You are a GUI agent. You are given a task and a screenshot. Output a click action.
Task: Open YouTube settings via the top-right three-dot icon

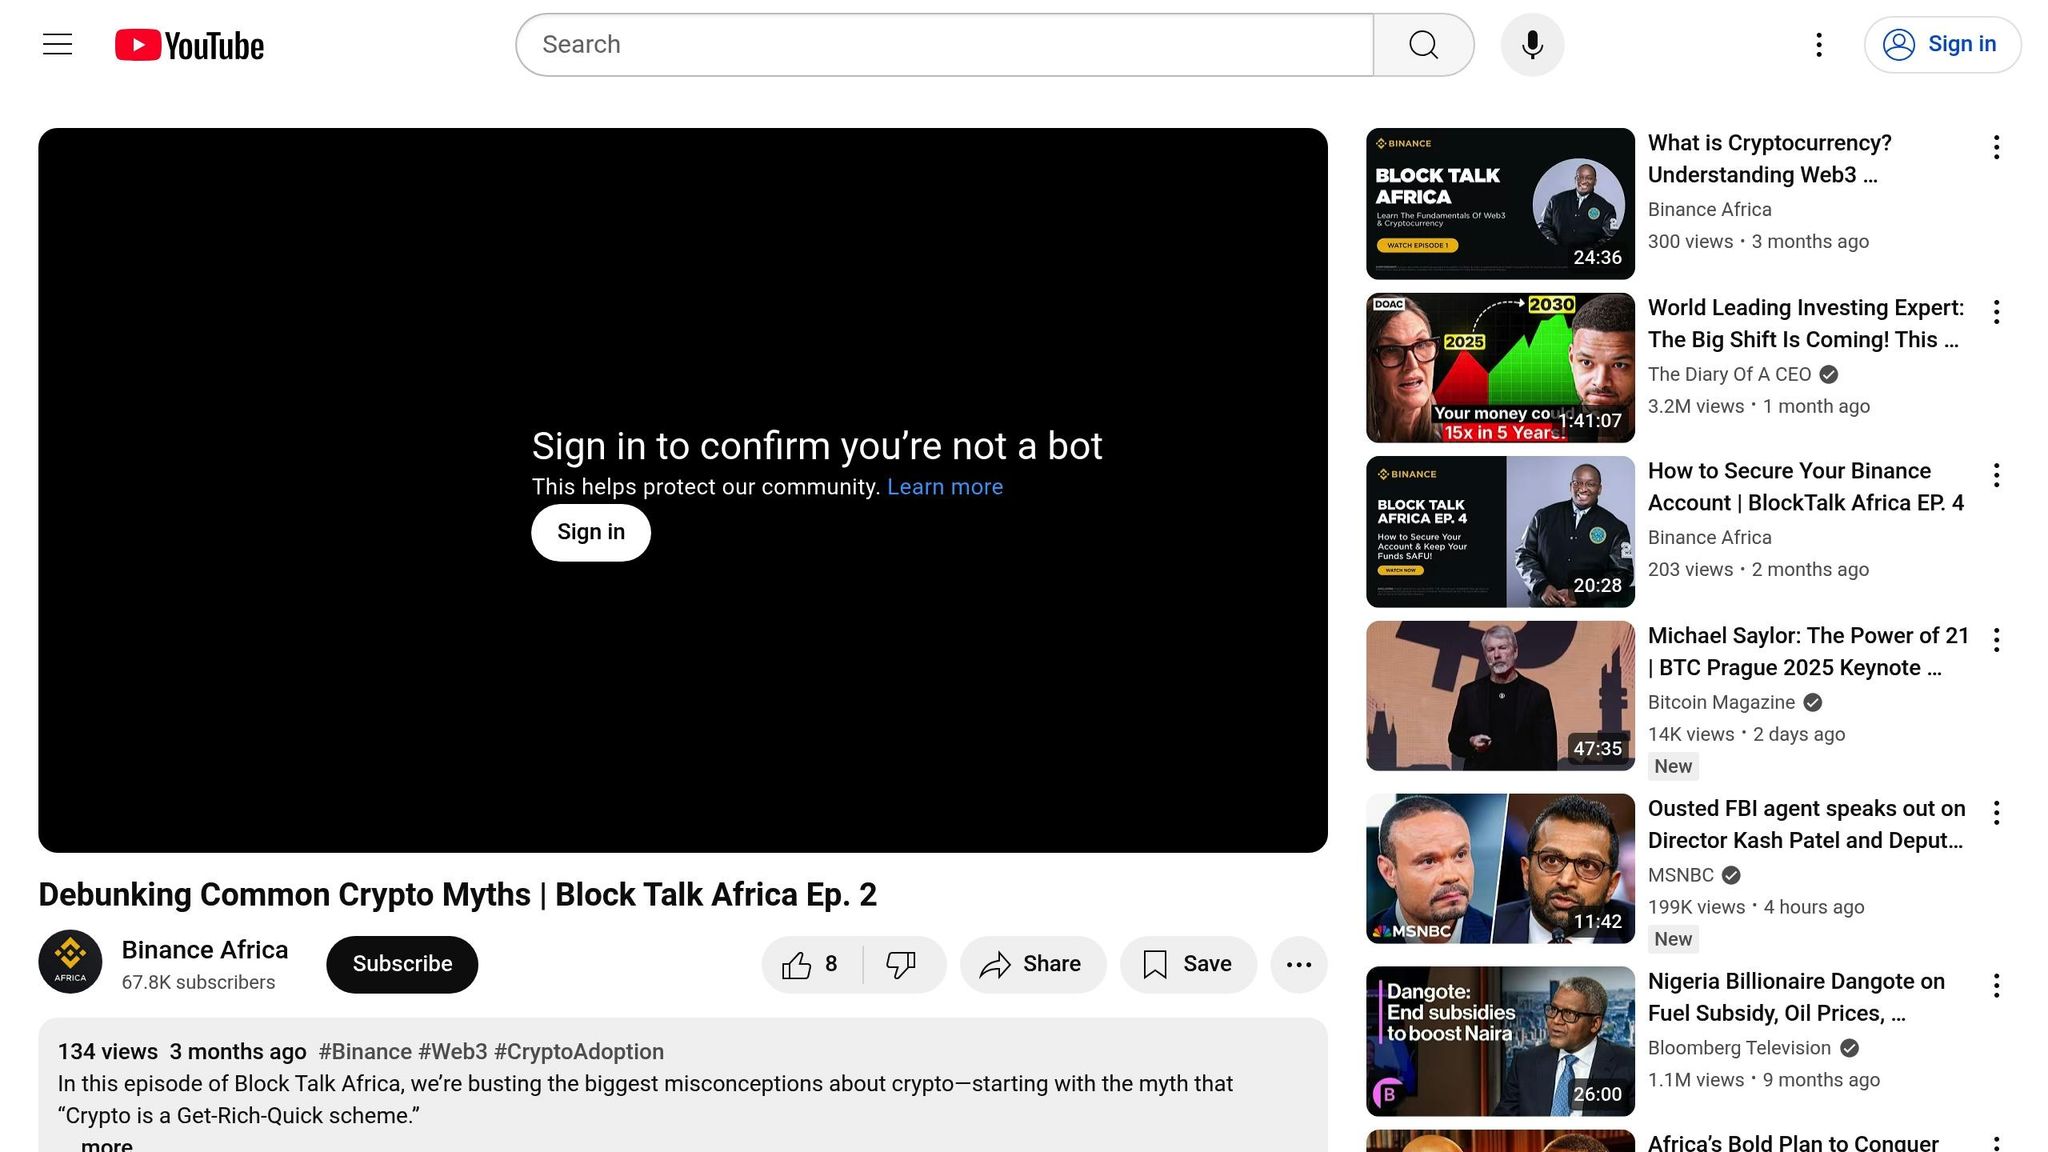point(1818,44)
